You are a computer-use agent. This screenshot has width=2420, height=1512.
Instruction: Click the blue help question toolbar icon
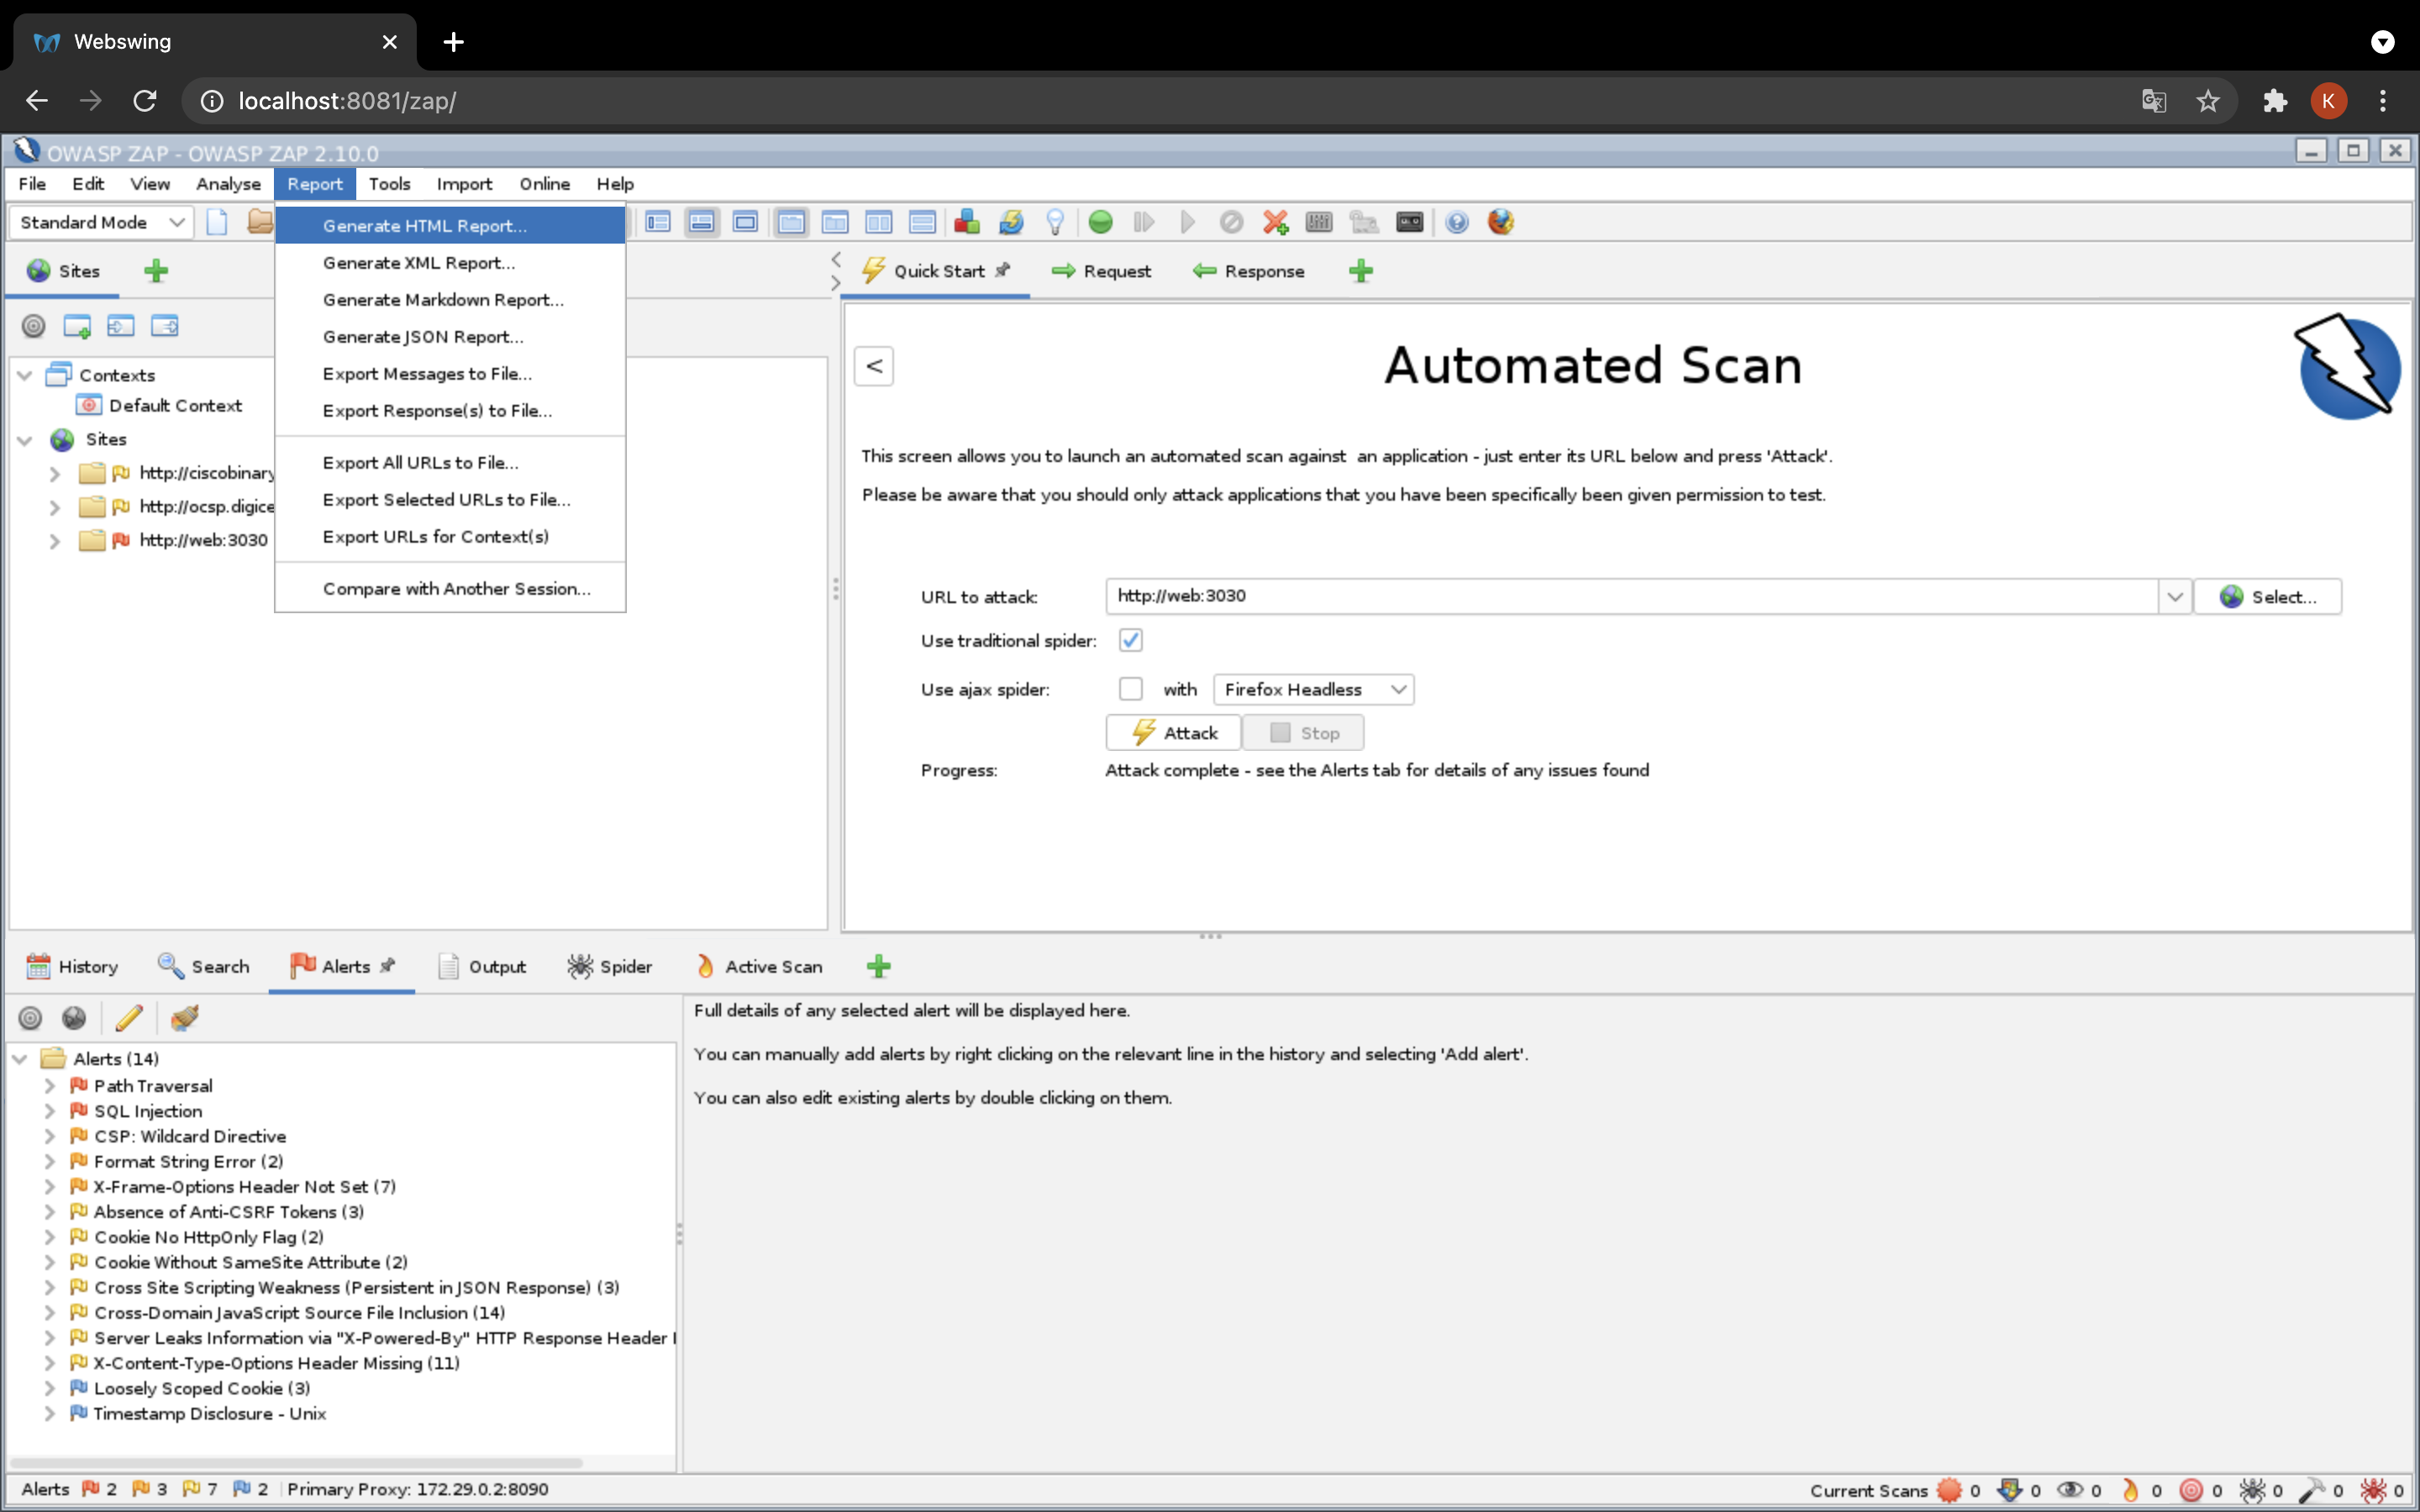pos(1457,222)
